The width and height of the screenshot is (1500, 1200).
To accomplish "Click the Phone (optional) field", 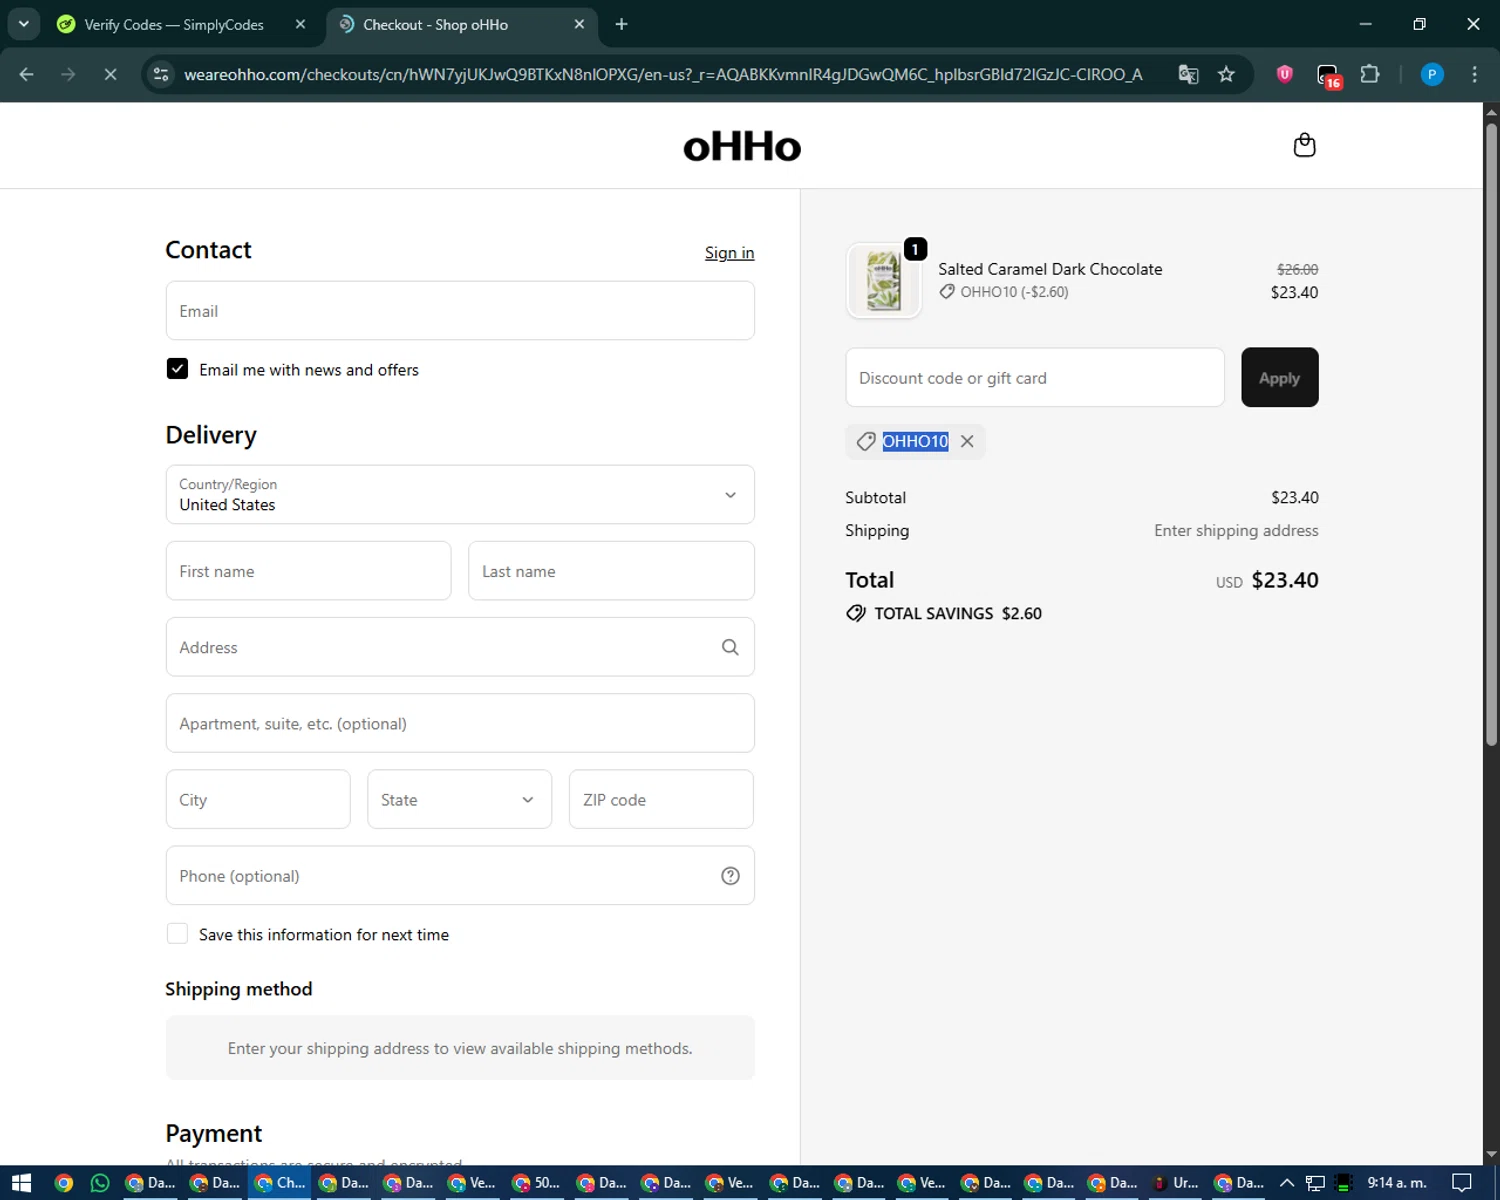I will click(460, 876).
